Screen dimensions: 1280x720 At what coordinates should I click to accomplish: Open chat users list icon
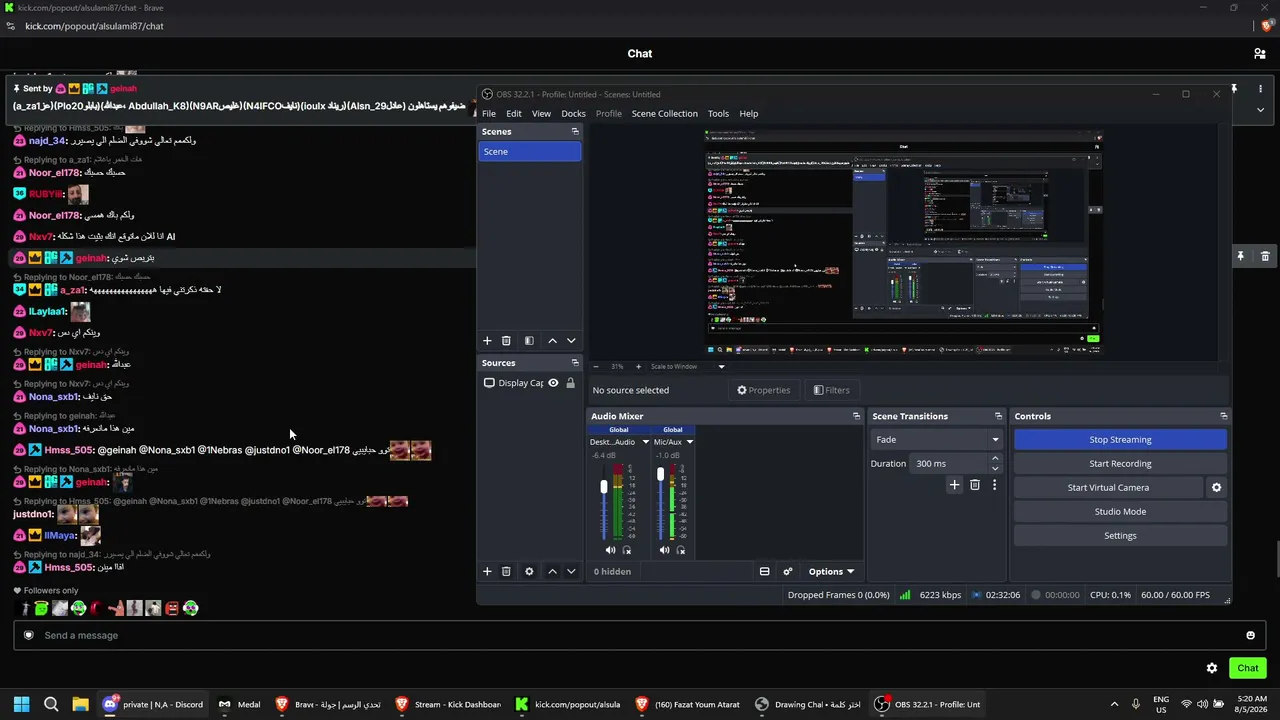point(1259,54)
